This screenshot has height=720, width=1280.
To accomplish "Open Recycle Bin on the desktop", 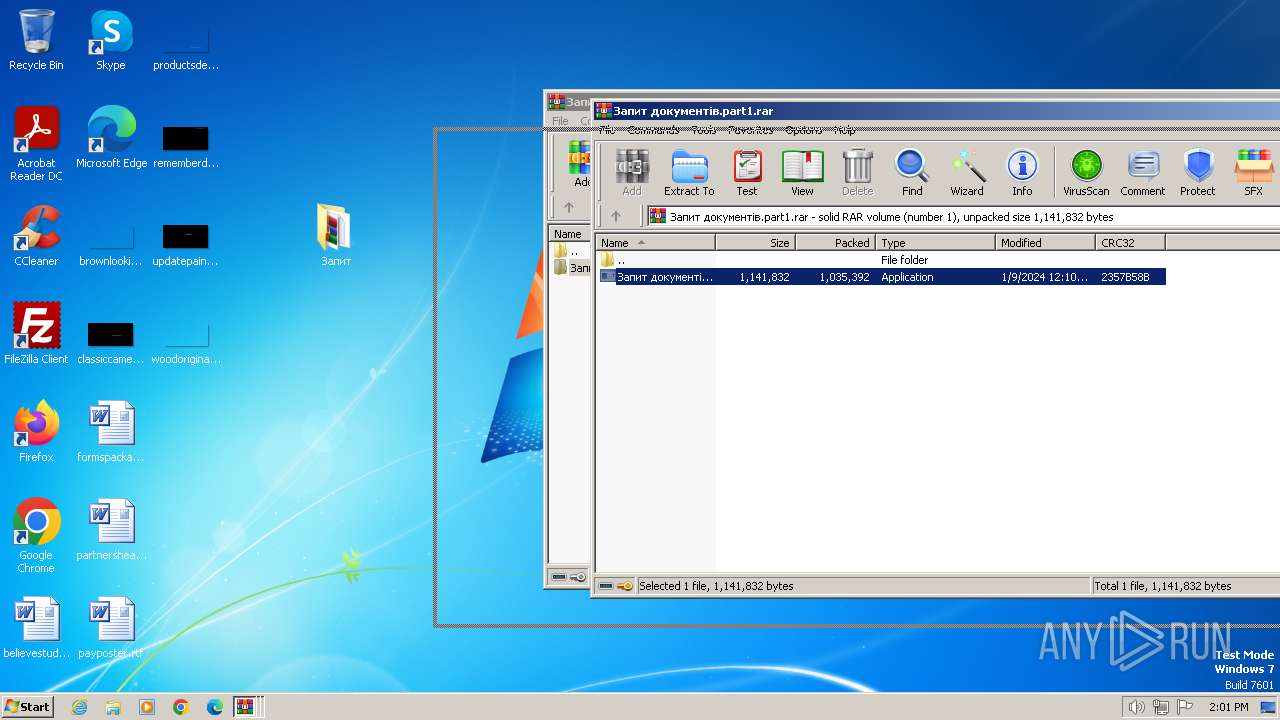I will click(x=36, y=41).
